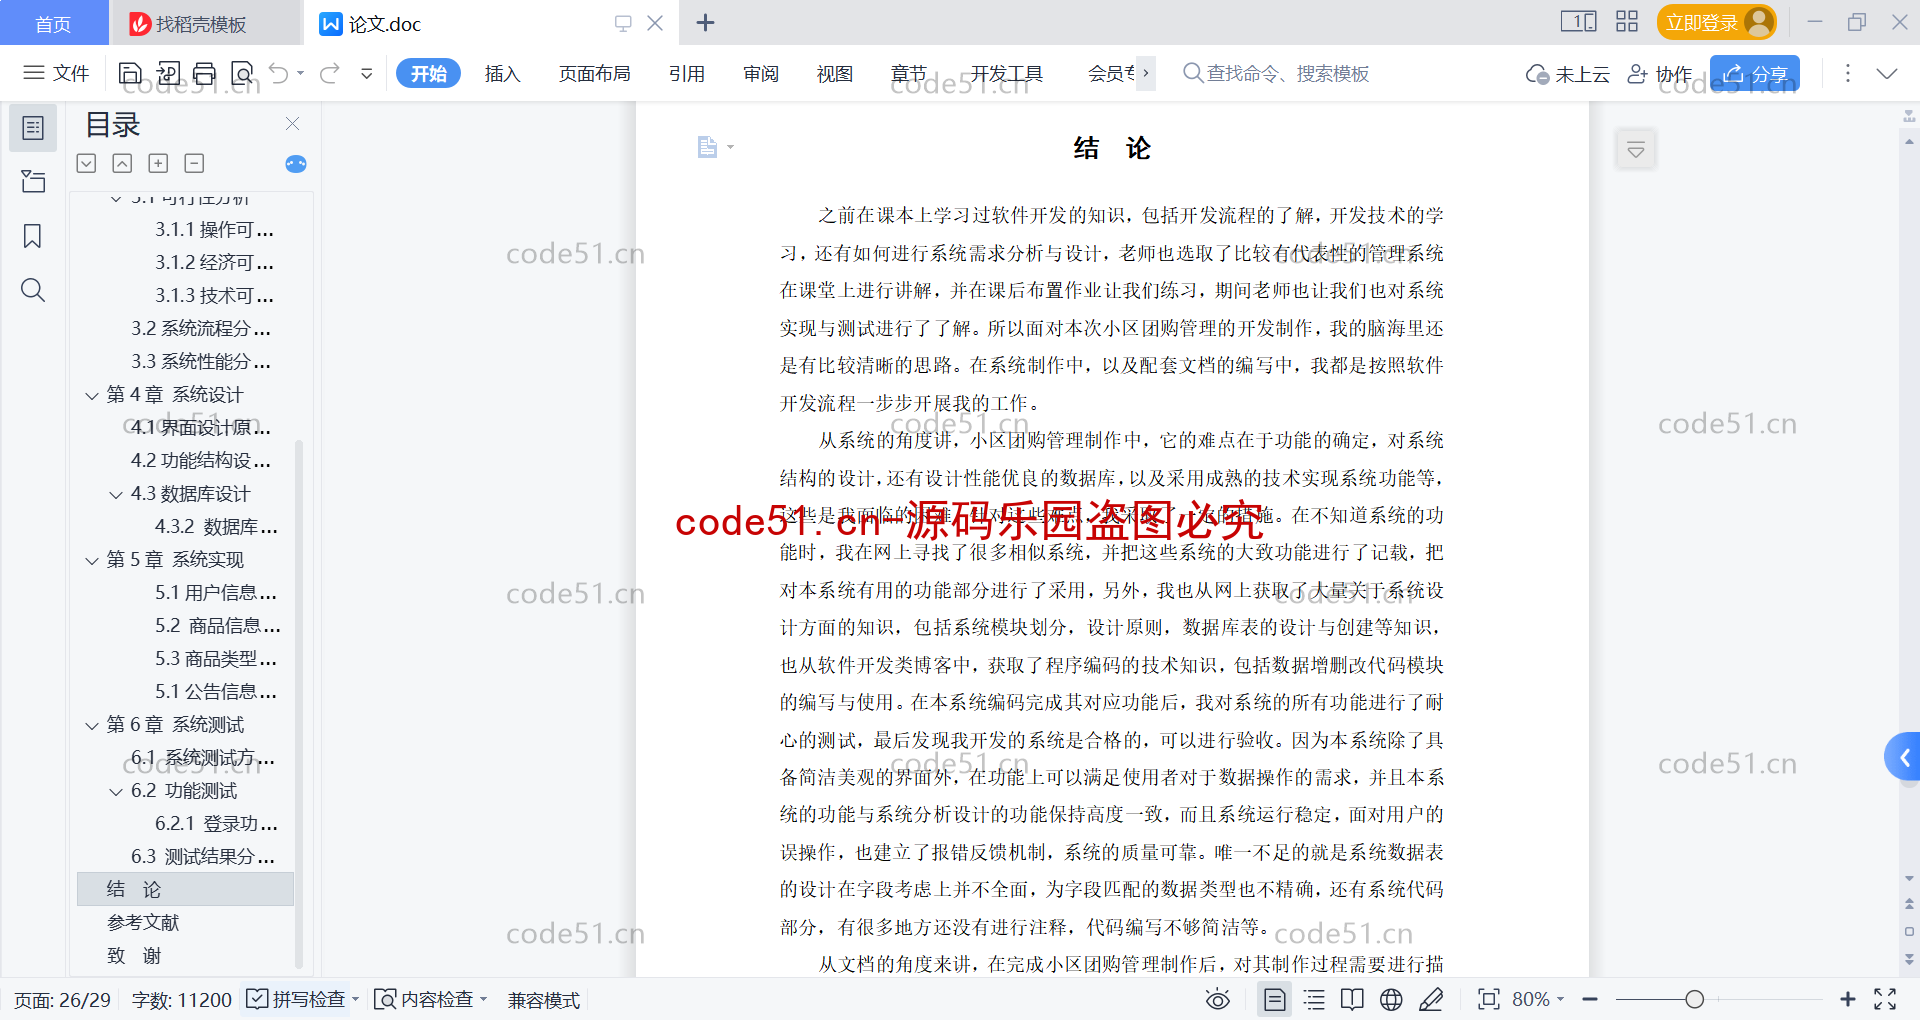Click the save document icon
The height and width of the screenshot is (1020, 1920).
tap(130, 73)
